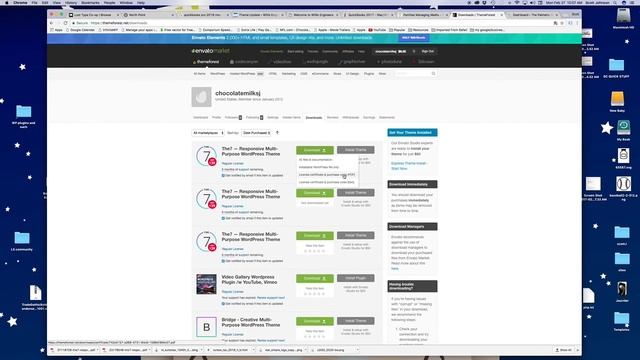Click Express Theme Install Start Now link
Image resolution: width=640 pixels, height=360 pixels.
pos(409,166)
